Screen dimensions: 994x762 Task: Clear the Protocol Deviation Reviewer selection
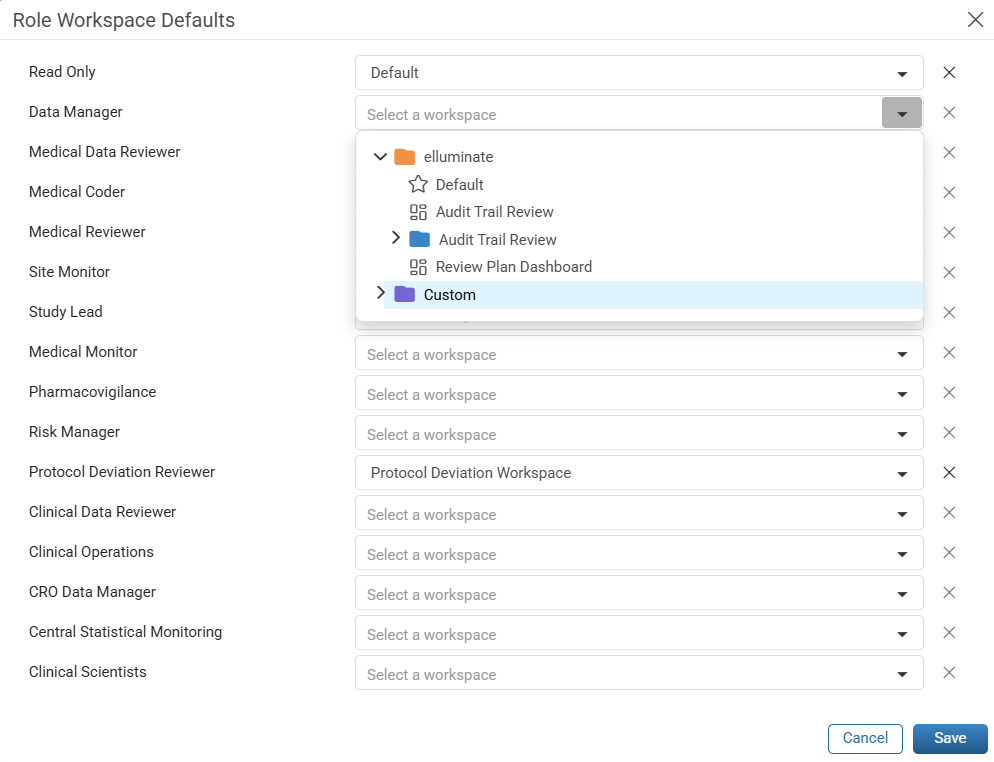pyautogui.click(x=948, y=472)
